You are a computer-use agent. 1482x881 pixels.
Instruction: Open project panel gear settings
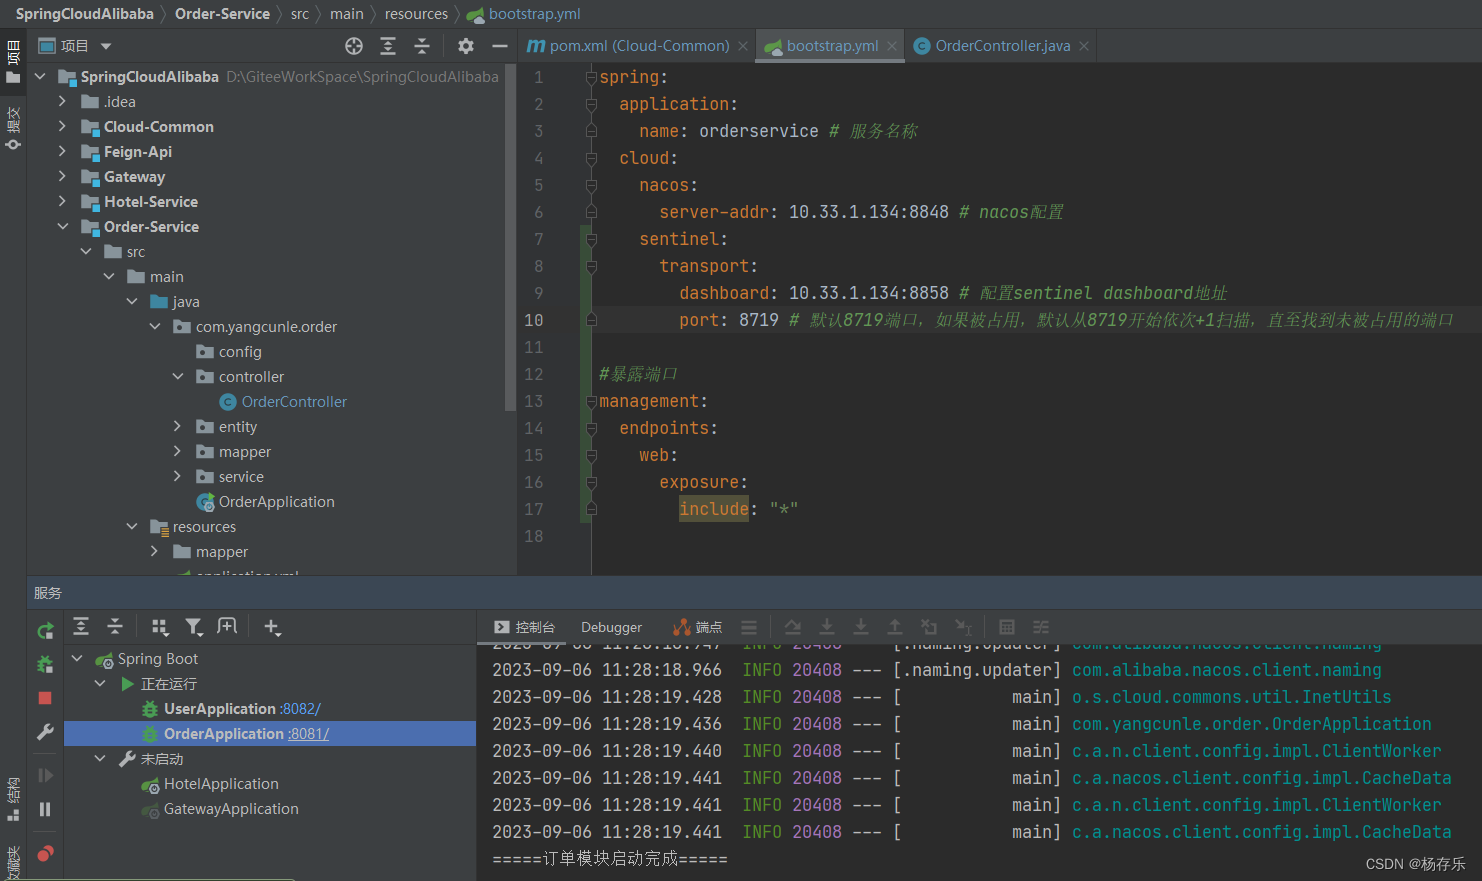coord(466,46)
